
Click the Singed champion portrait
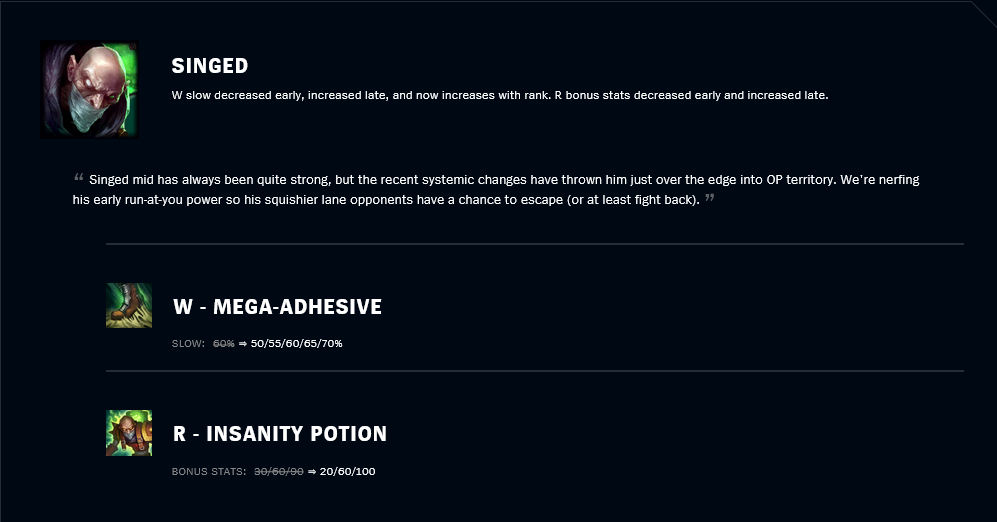[x=89, y=90]
